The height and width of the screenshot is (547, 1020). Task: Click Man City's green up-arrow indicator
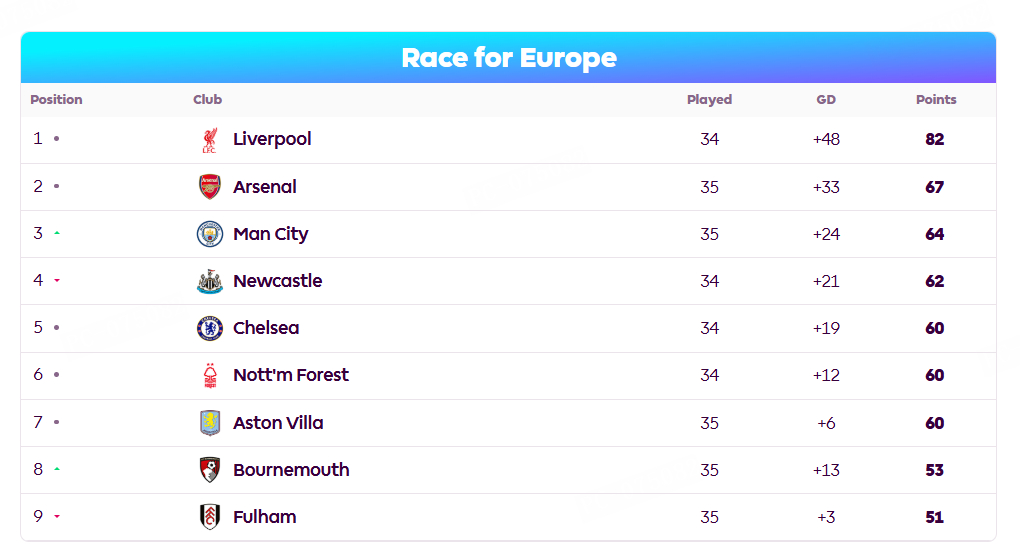click(57, 233)
